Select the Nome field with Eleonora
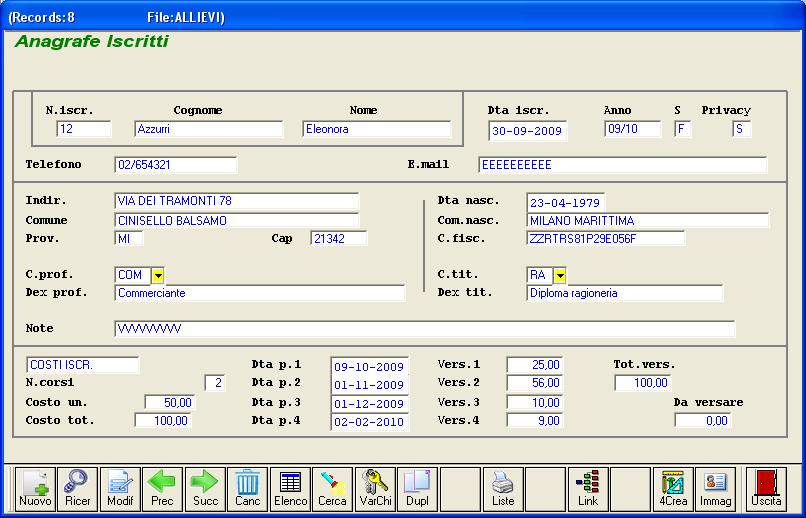Viewport: 806px width, 518px height. coord(377,129)
